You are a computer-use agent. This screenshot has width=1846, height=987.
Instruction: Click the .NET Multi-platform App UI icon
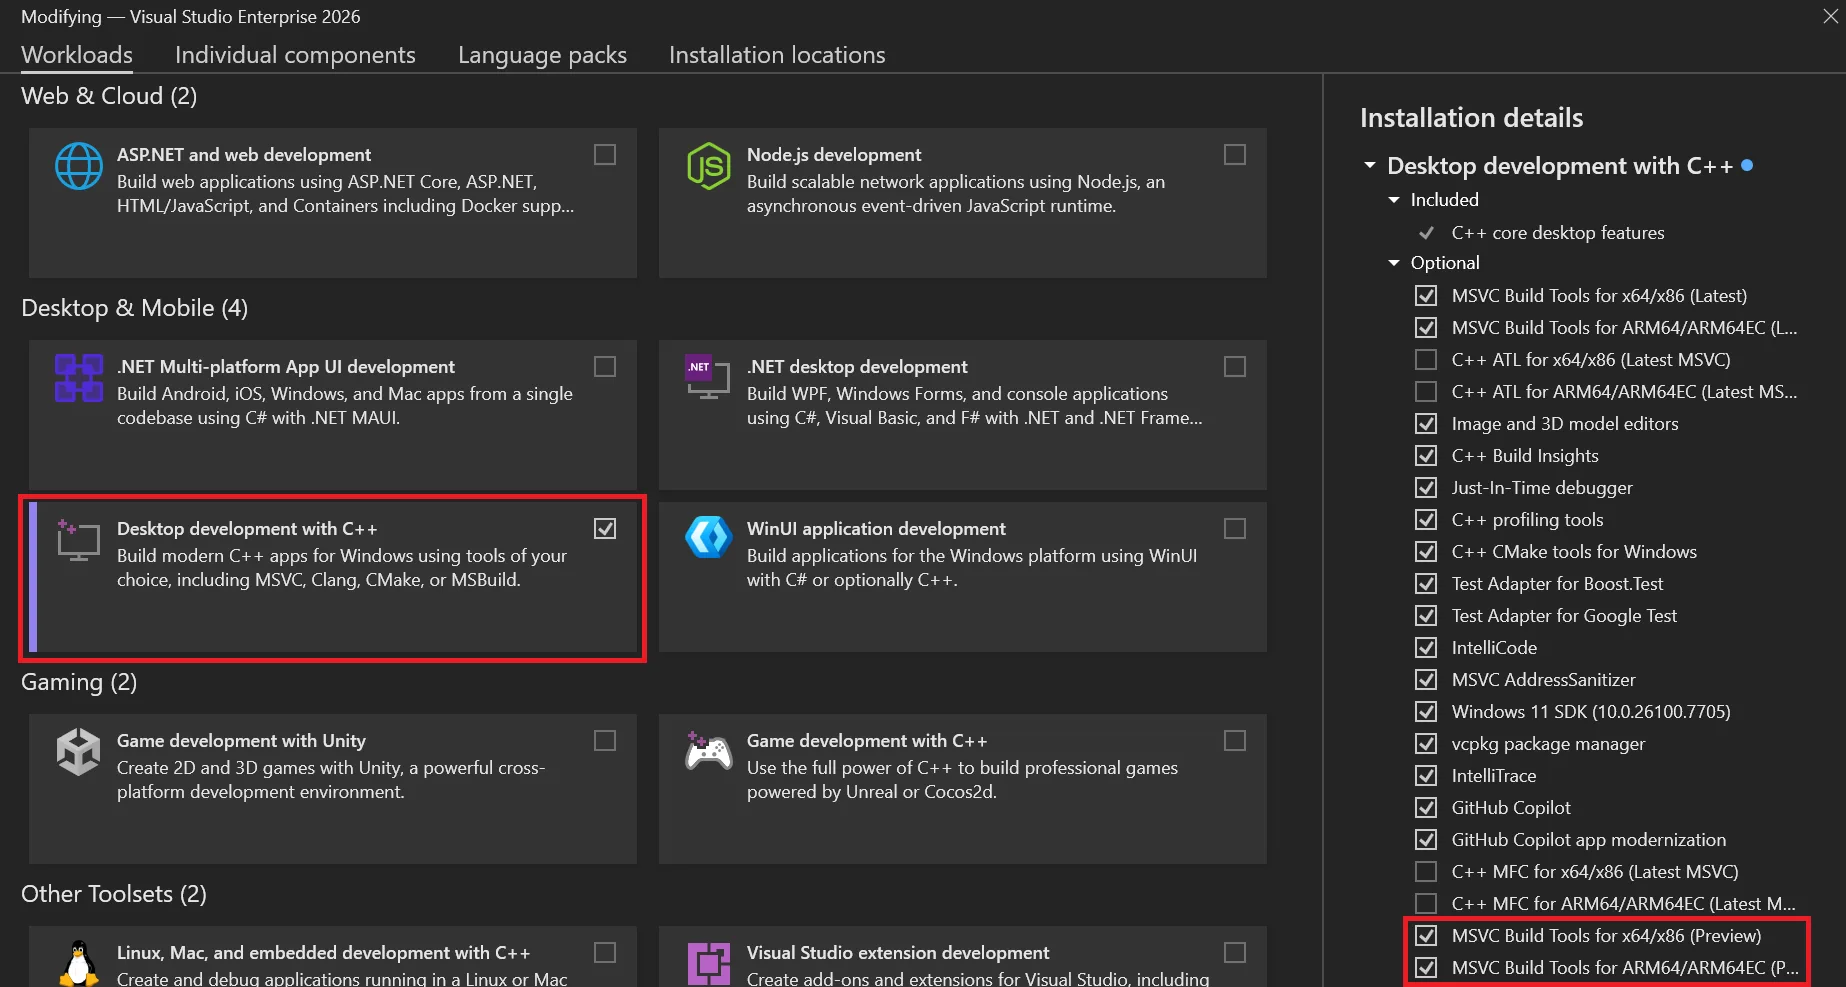[x=78, y=378]
